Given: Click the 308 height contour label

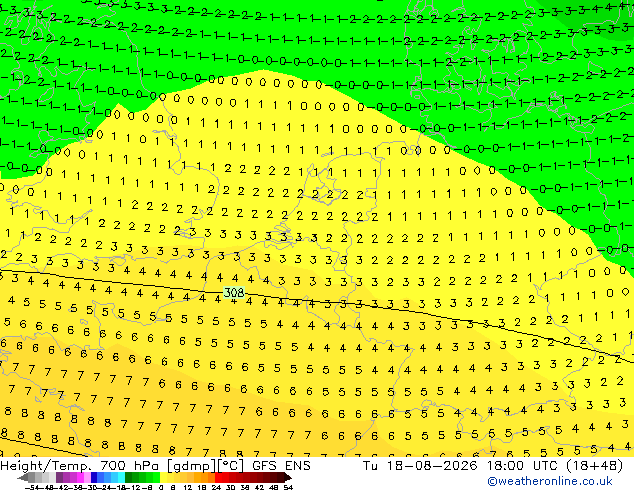Looking at the screenshot, I should coord(234,292).
